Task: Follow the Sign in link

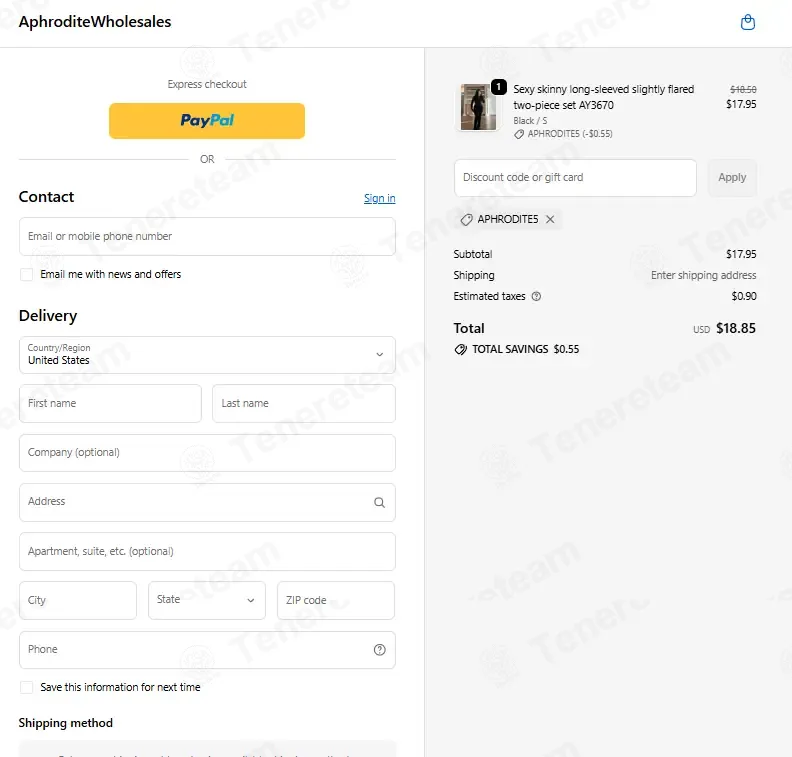Action: pyautogui.click(x=379, y=198)
